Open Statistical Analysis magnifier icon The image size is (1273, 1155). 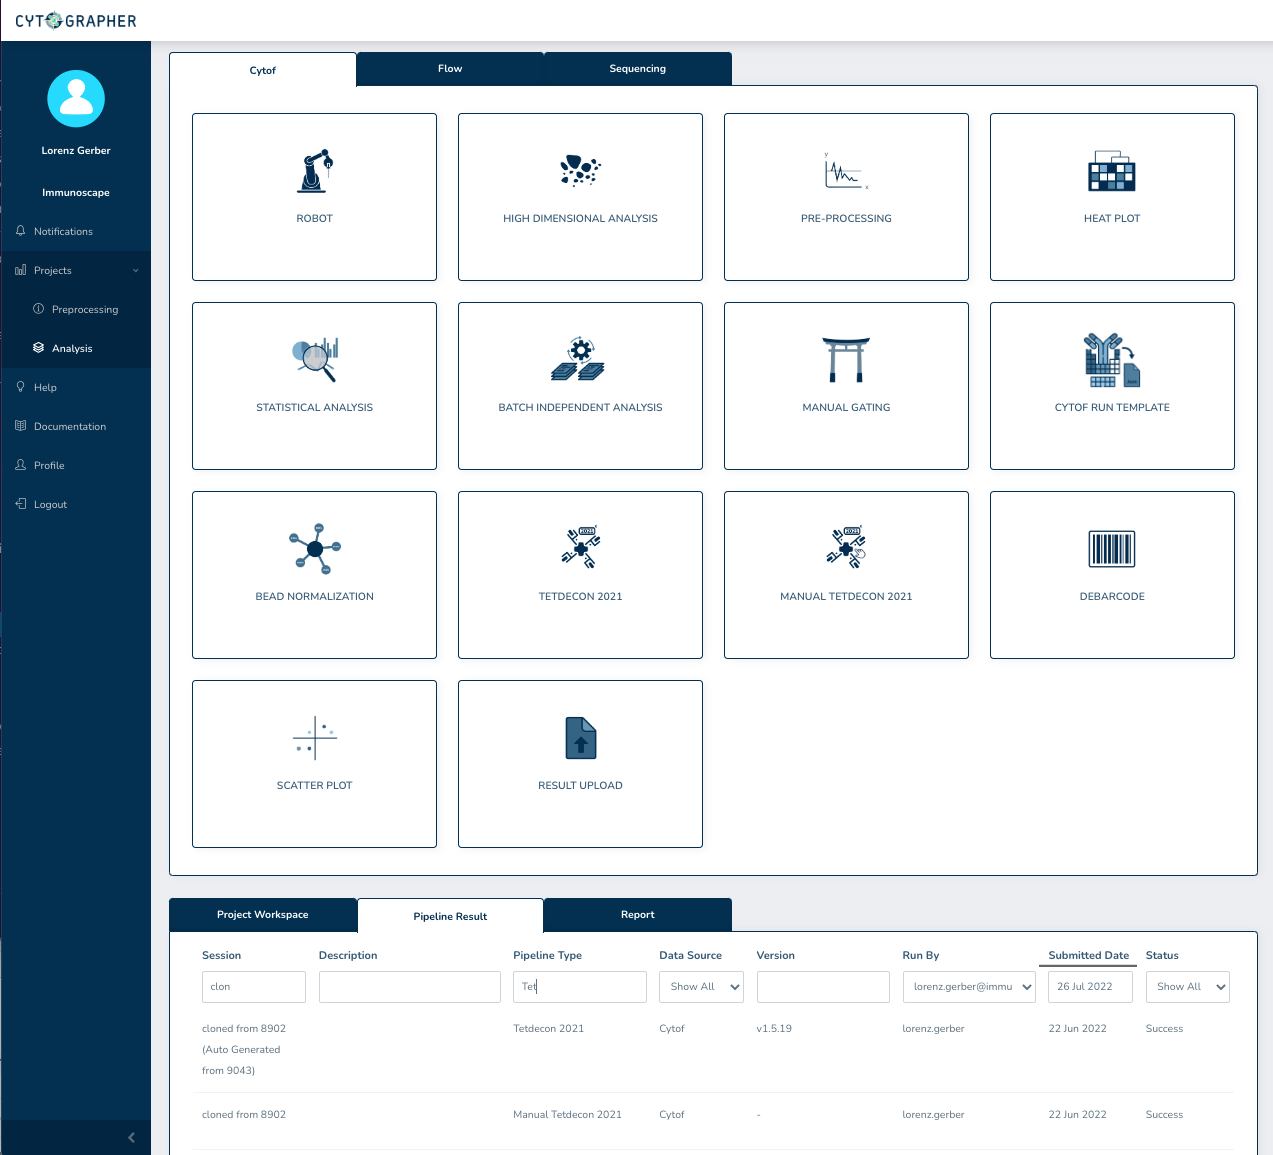tap(315, 360)
